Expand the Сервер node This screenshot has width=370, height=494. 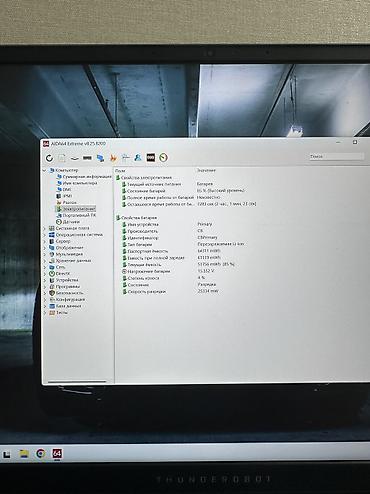44,241
